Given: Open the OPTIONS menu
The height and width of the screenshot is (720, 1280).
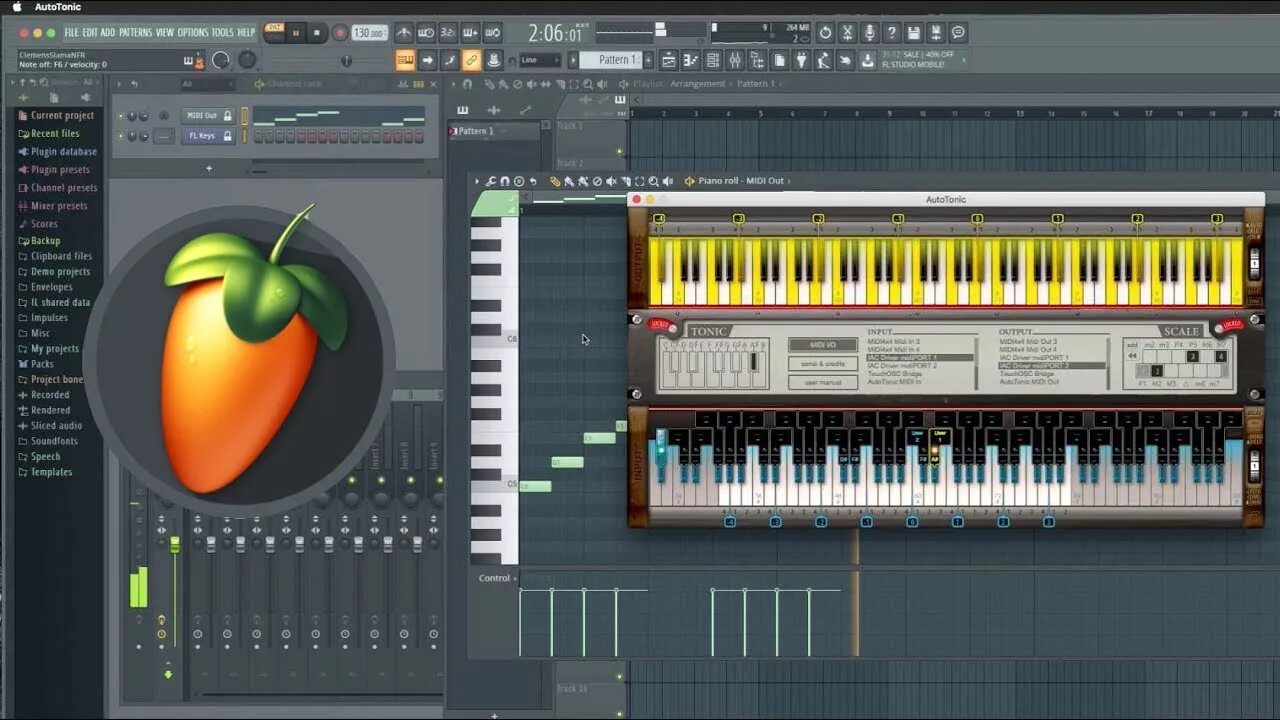Looking at the screenshot, I should [192, 32].
